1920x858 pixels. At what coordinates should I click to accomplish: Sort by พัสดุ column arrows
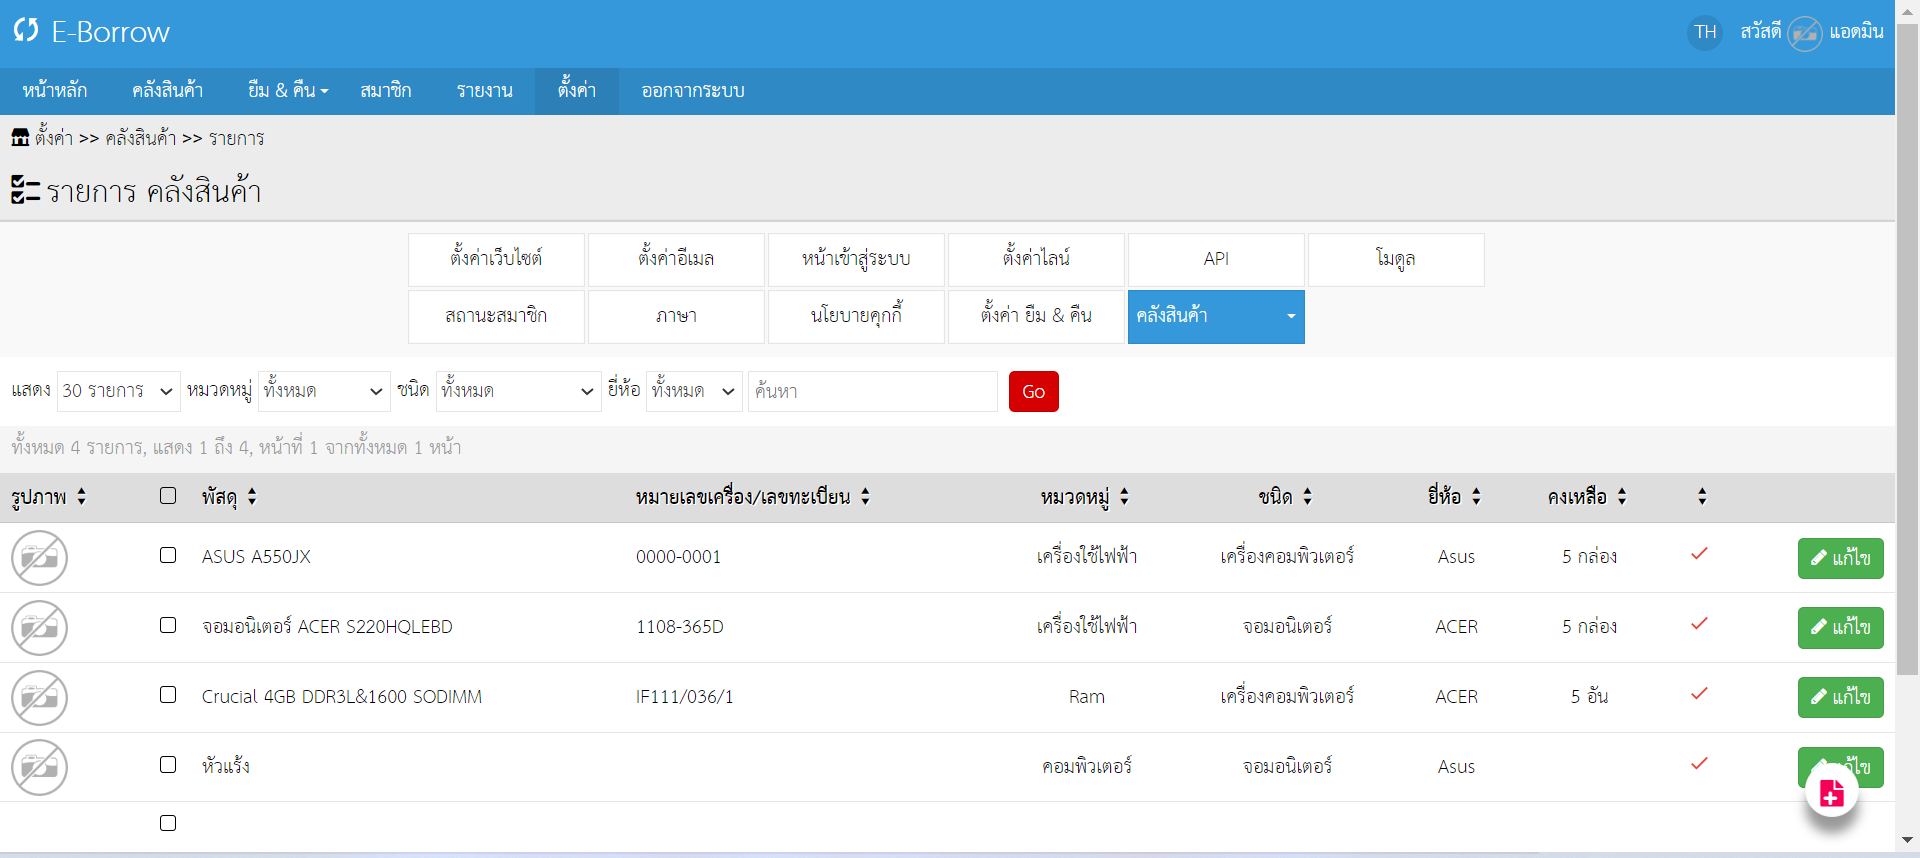click(252, 496)
